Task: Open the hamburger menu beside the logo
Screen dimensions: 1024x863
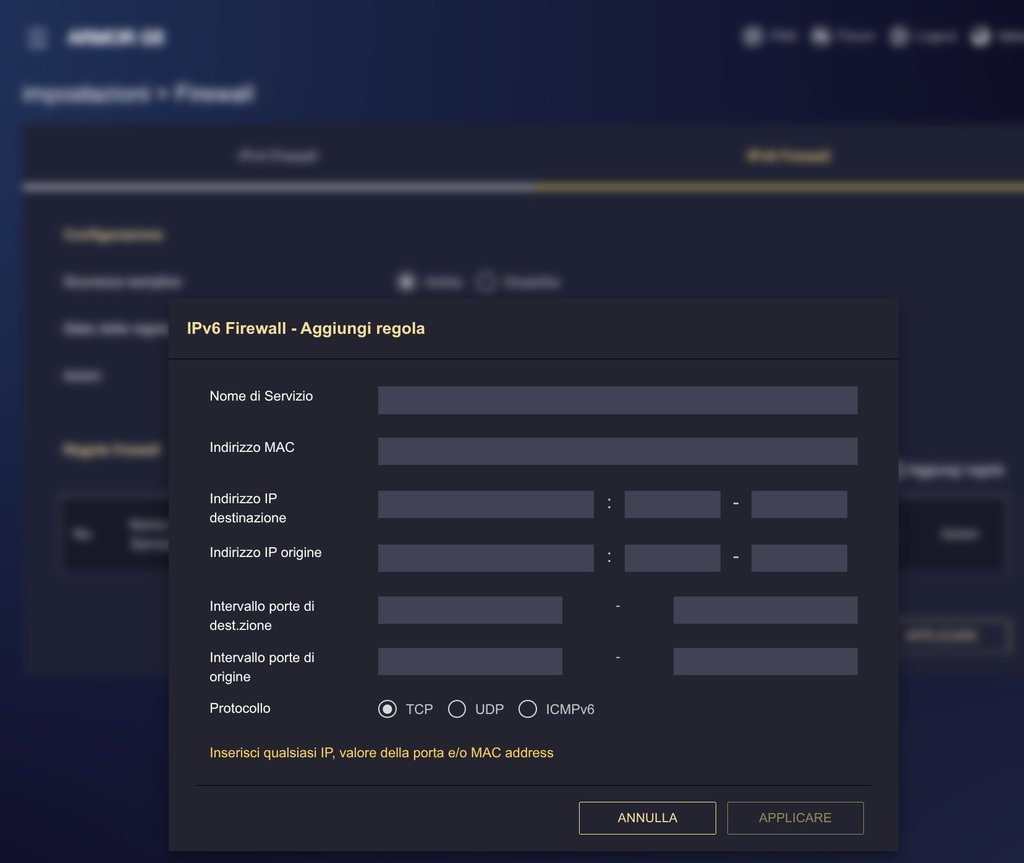Action: tap(38, 39)
